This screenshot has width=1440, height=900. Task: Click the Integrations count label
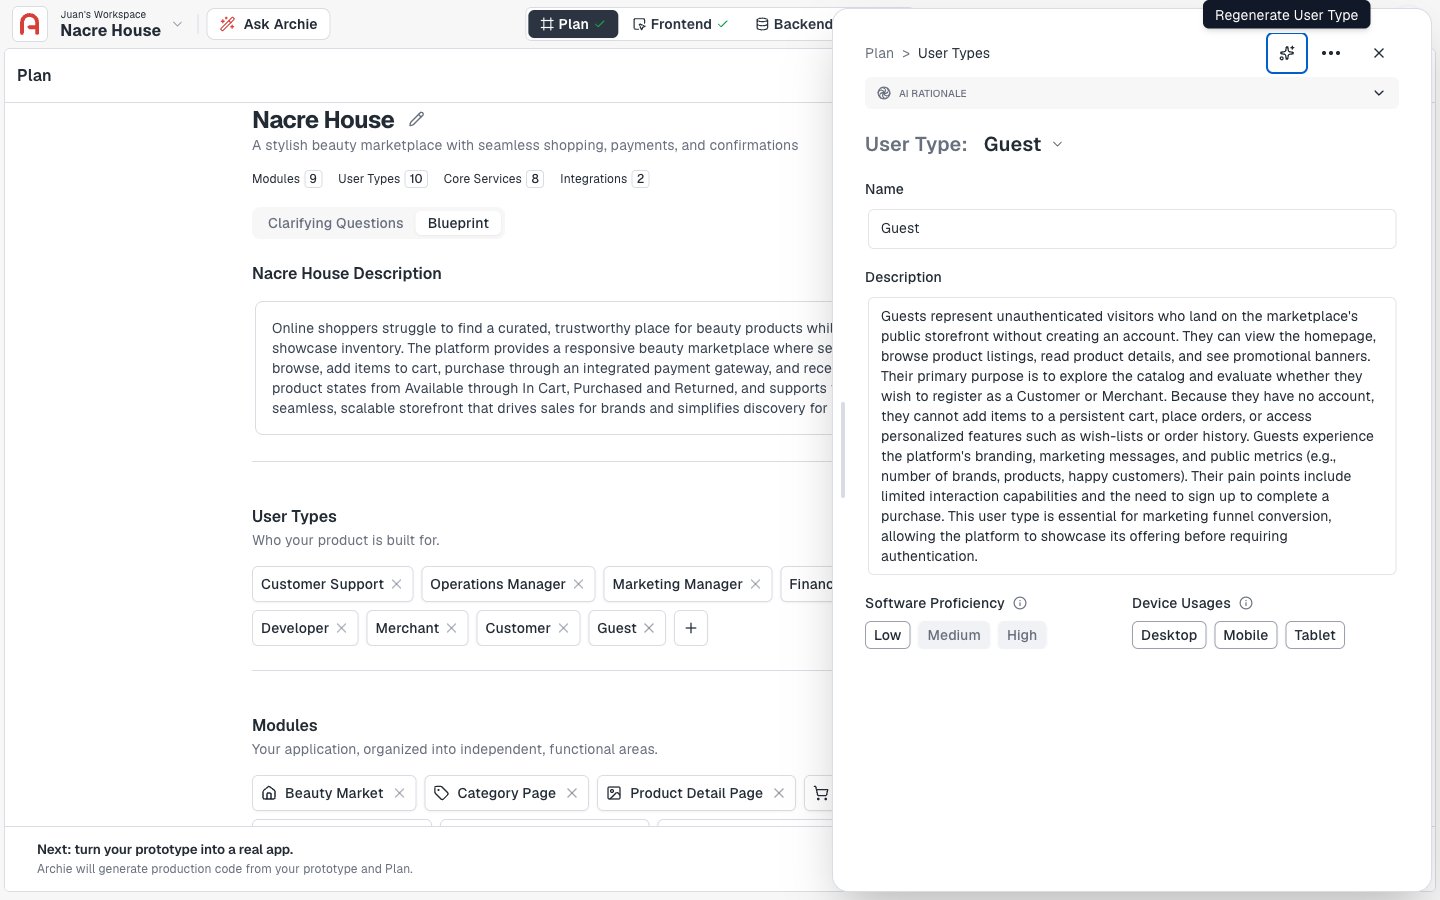point(604,179)
